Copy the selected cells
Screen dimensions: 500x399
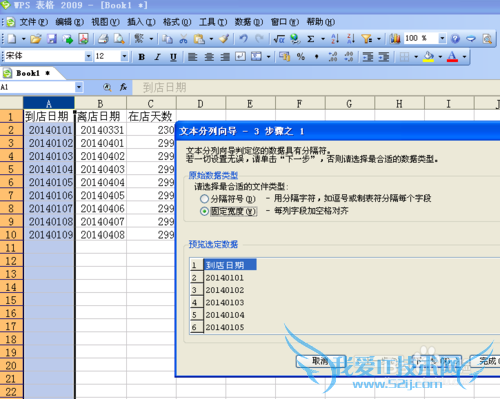click(x=167, y=39)
